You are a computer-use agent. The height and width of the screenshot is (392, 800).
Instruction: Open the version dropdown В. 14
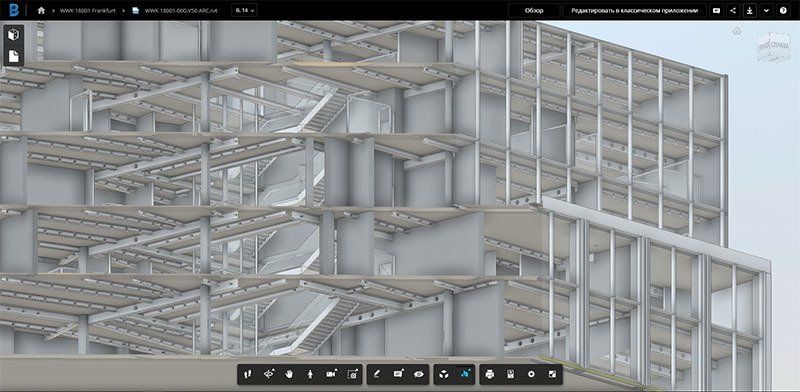[x=244, y=10]
